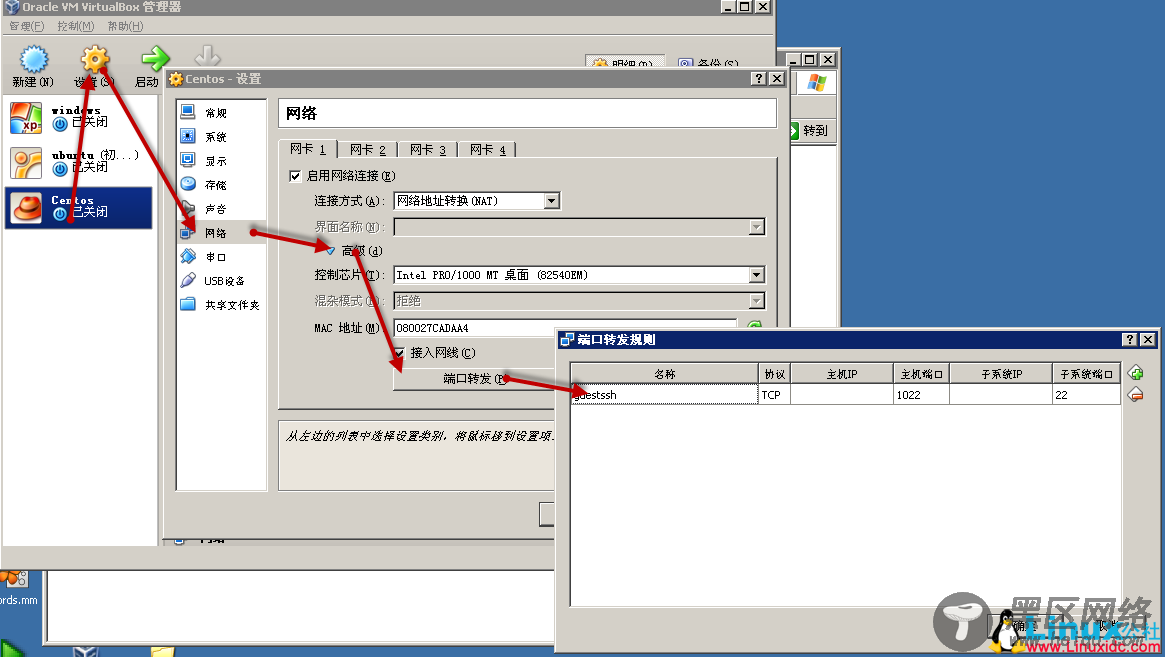Open the 串口 (Serial Ports) settings category
The height and width of the screenshot is (657, 1165).
pyautogui.click(x=221, y=256)
